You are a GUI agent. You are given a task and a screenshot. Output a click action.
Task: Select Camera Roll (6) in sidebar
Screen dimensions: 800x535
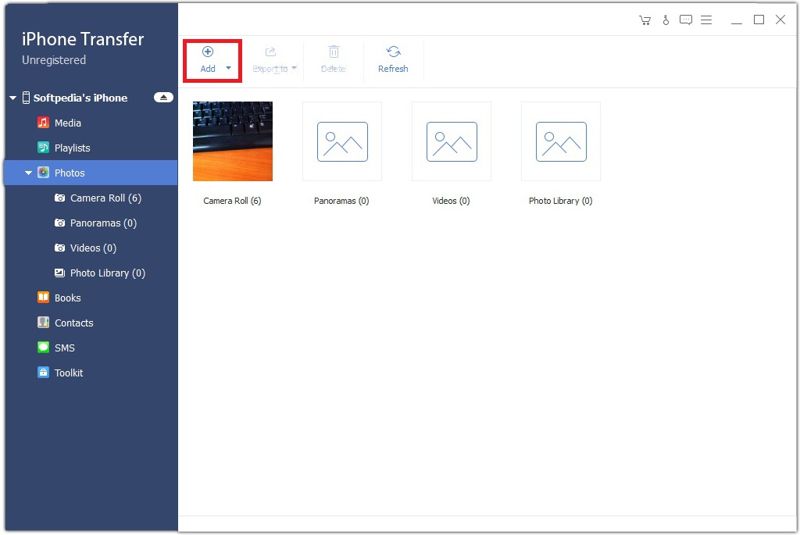tap(105, 198)
